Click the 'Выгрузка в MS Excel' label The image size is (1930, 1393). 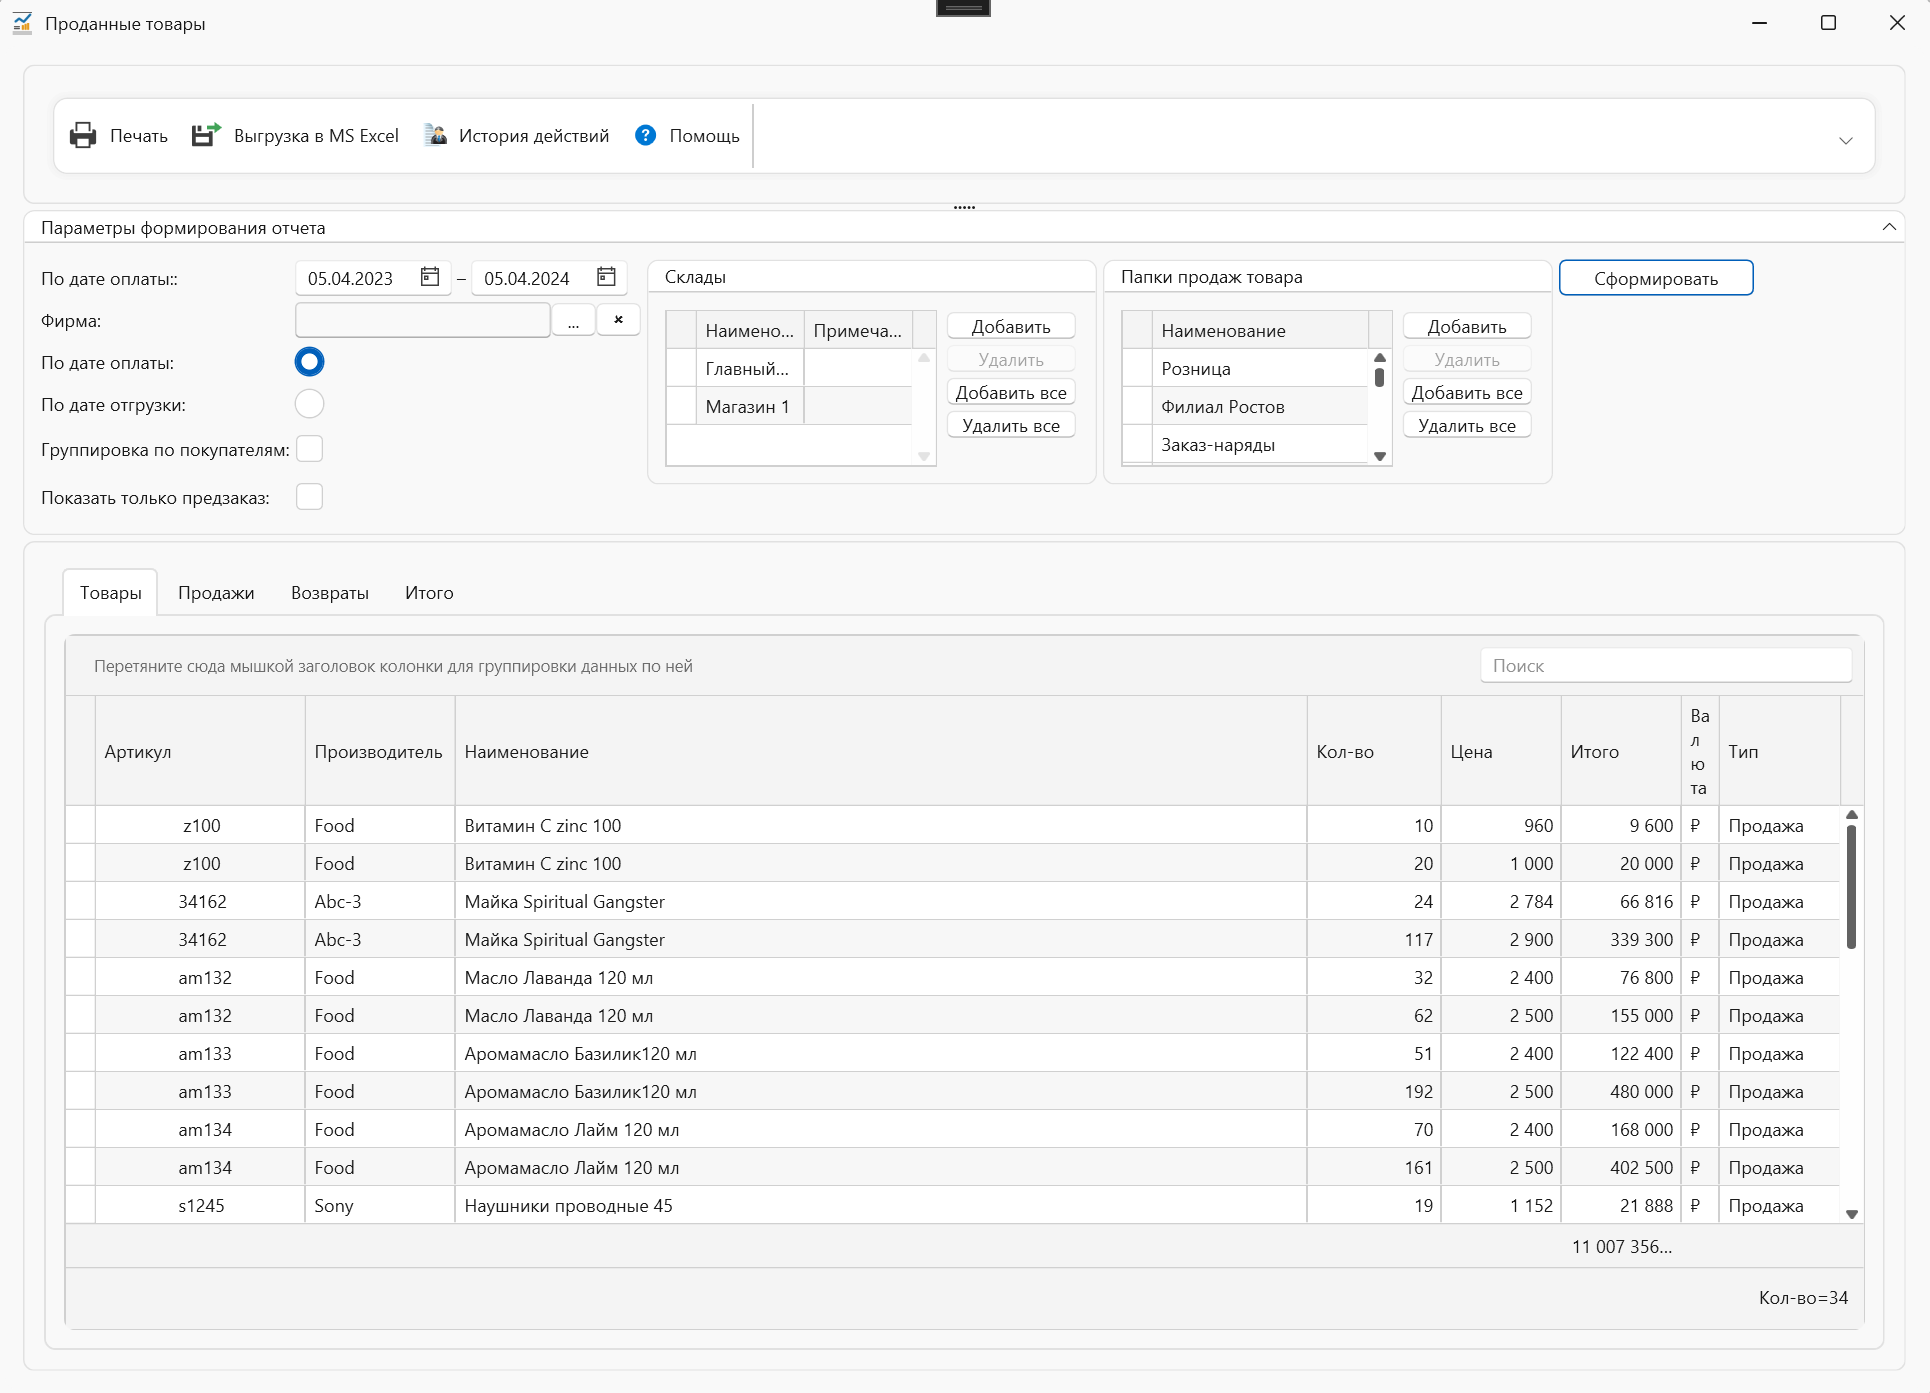tap(316, 135)
